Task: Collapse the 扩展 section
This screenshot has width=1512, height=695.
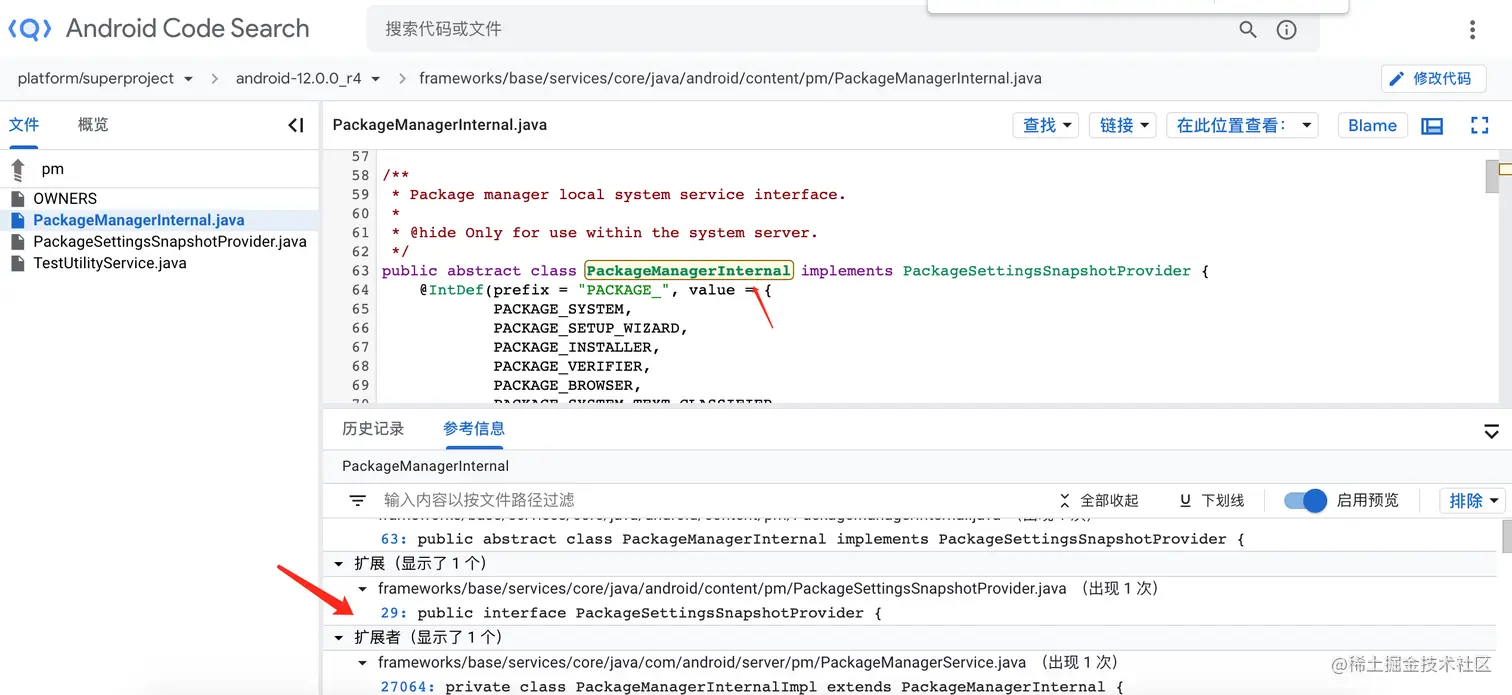Action: tap(339, 564)
